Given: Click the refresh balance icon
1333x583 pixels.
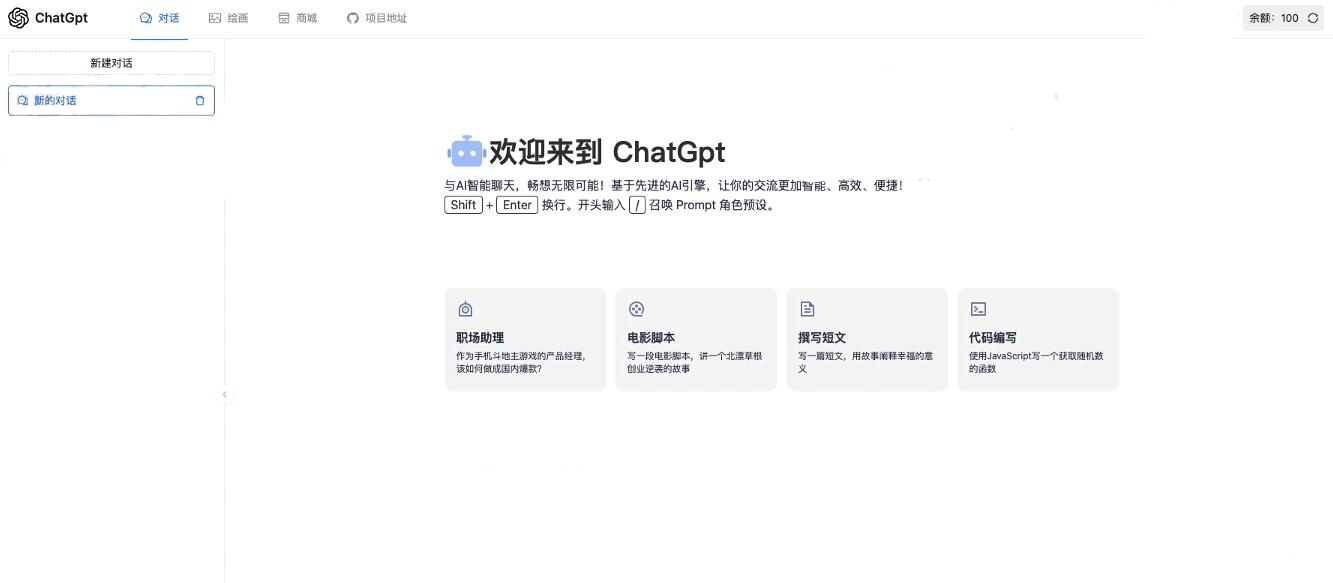Looking at the screenshot, I should pos(1313,18).
